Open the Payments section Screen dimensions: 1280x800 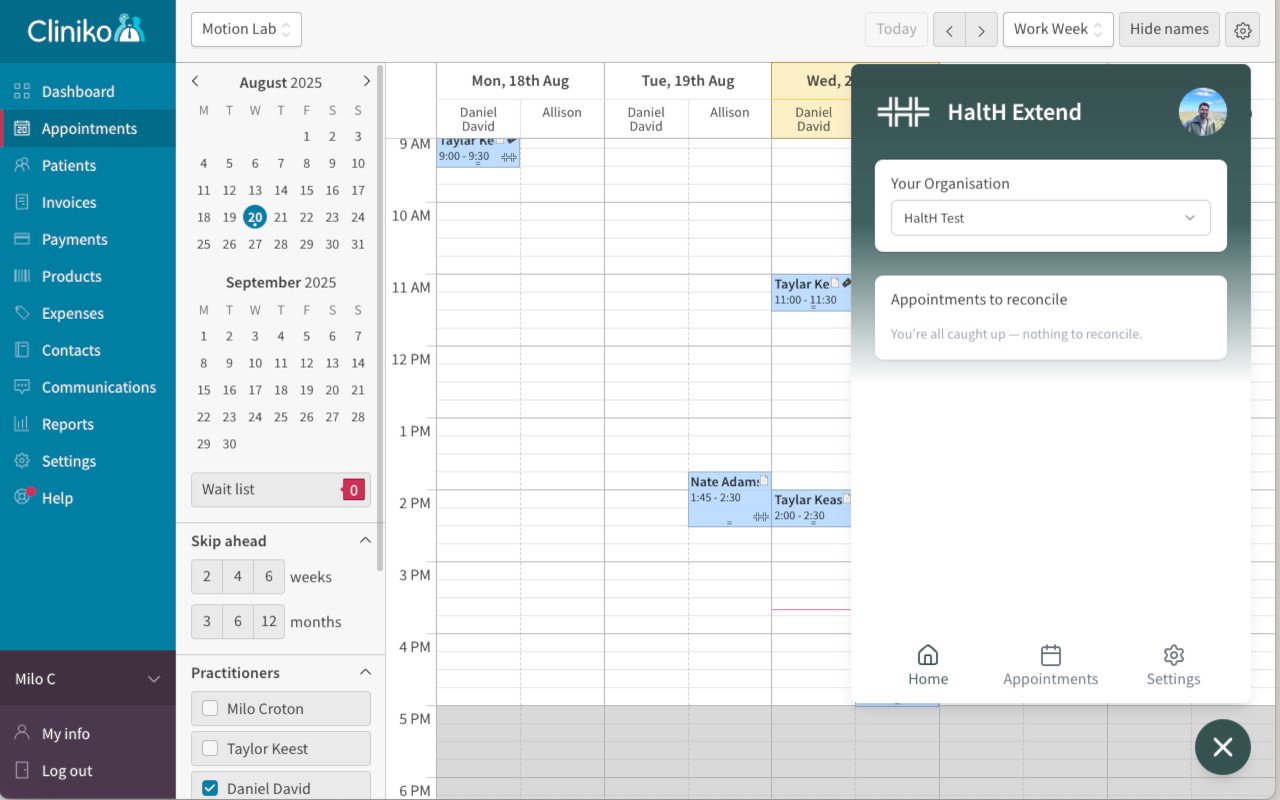pos(88,239)
